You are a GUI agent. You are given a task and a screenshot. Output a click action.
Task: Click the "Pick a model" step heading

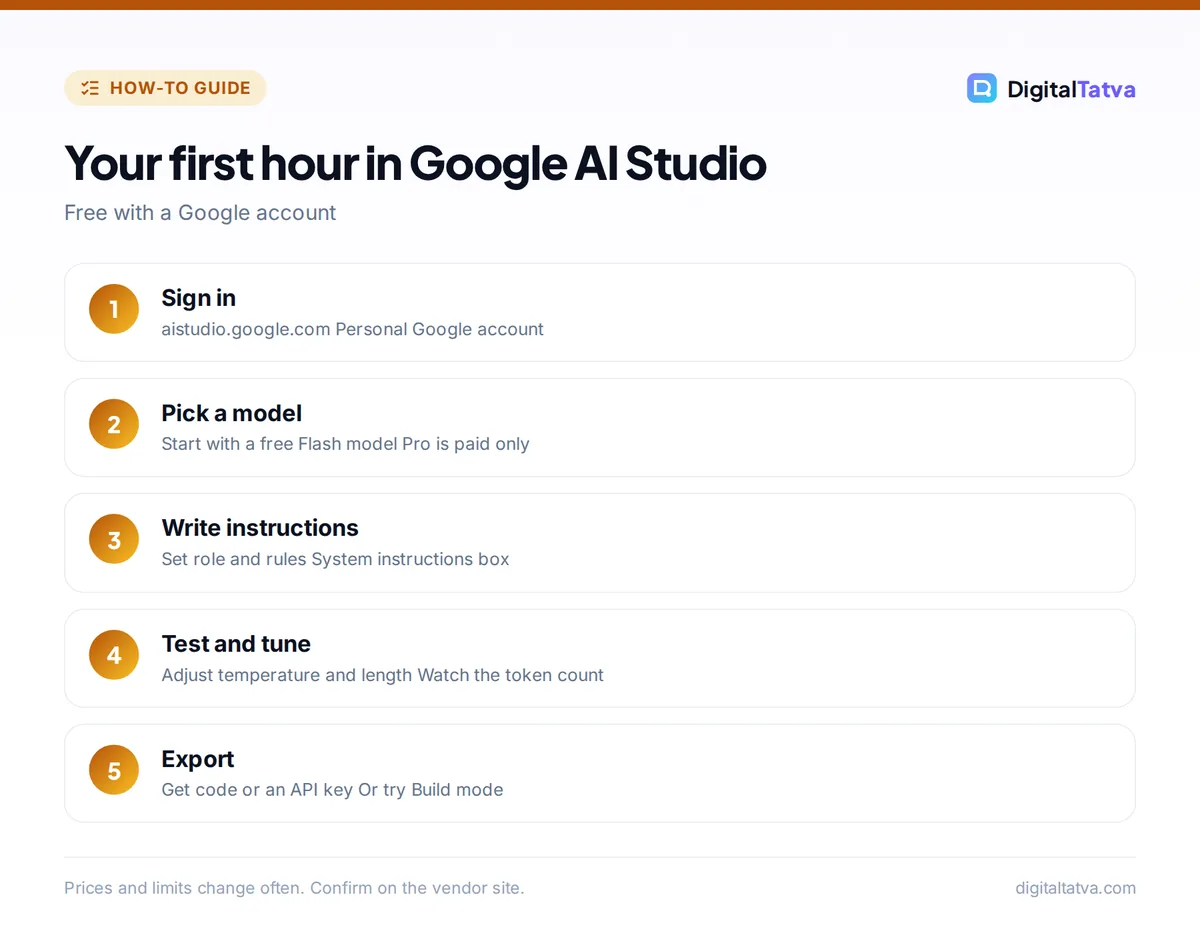pyautogui.click(x=232, y=413)
